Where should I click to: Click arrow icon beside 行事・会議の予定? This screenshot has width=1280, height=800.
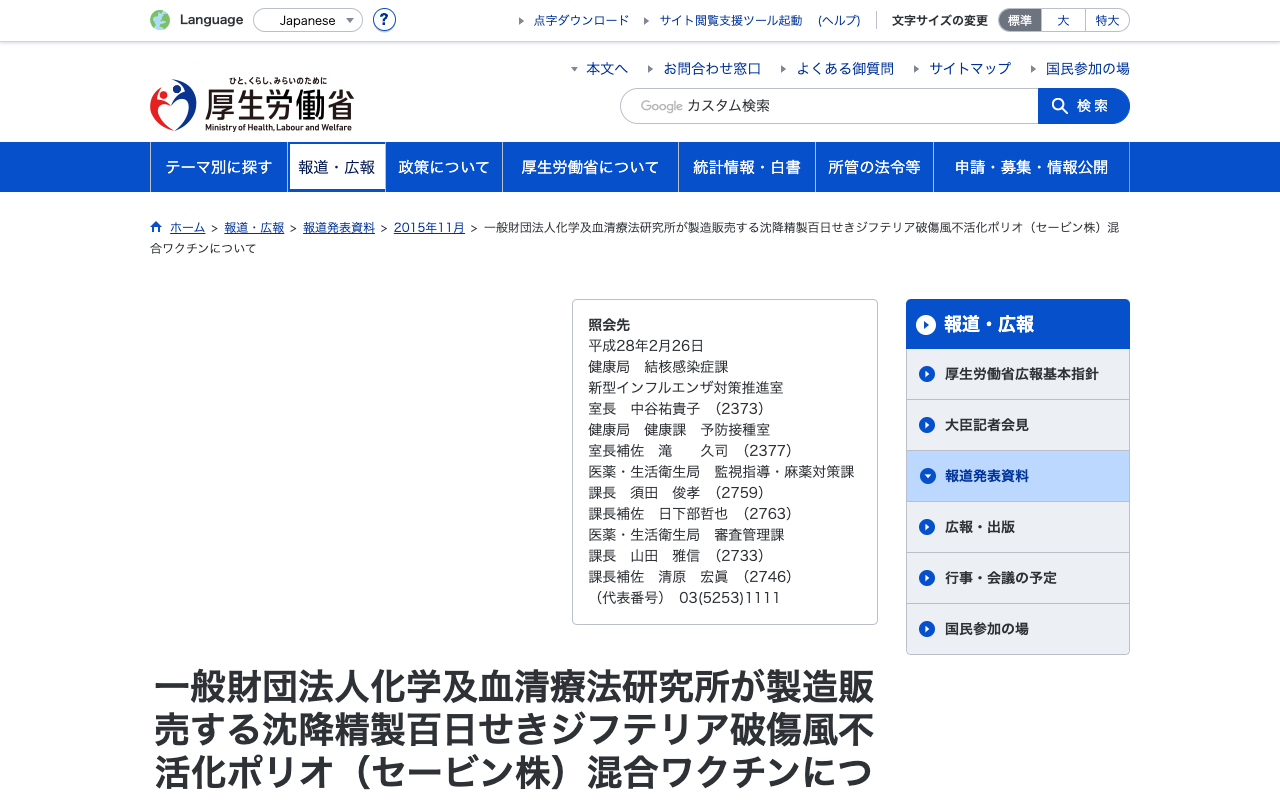click(x=927, y=578)
